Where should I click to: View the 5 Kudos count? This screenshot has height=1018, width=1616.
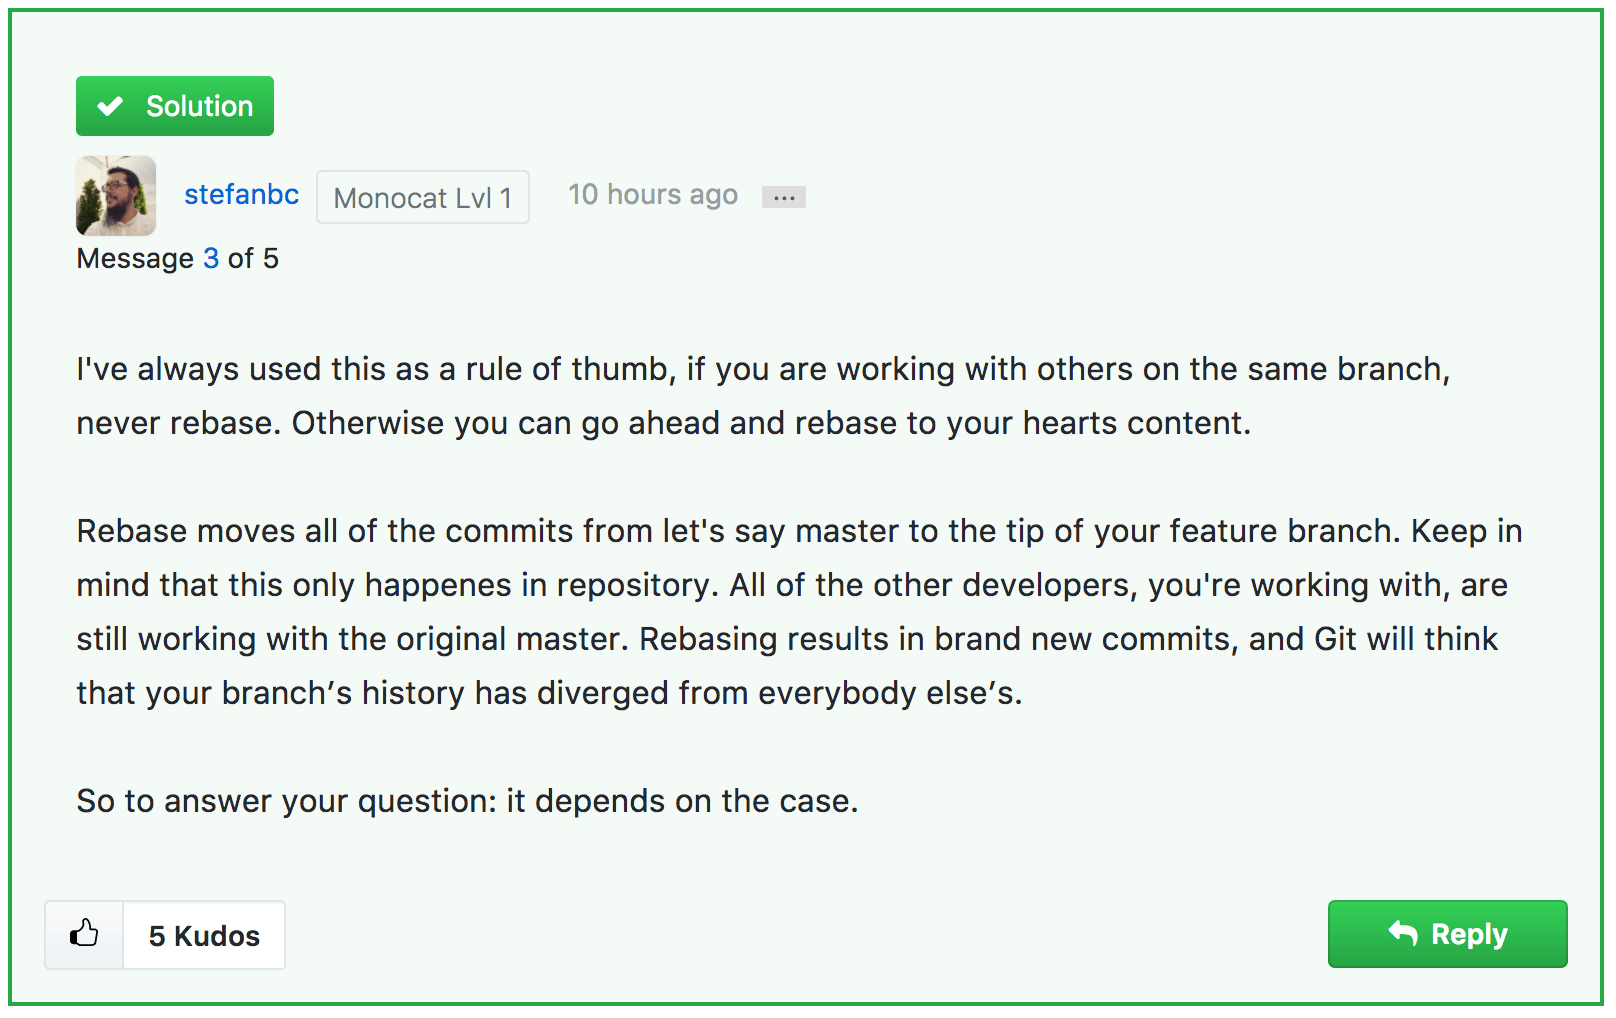point(204,936)
